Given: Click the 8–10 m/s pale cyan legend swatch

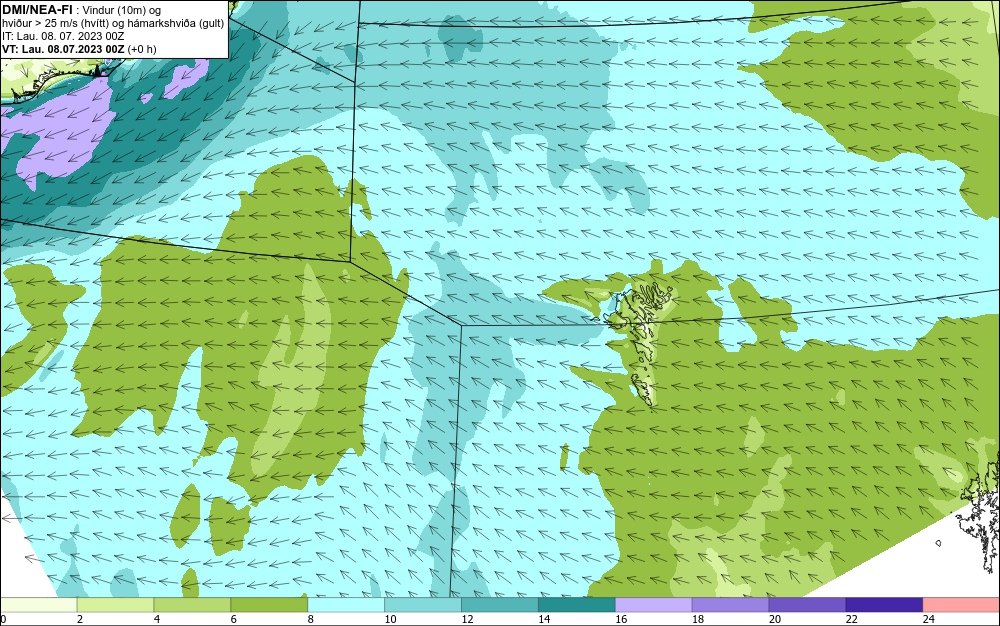Looking at the screenshot, I should (346, 605).
